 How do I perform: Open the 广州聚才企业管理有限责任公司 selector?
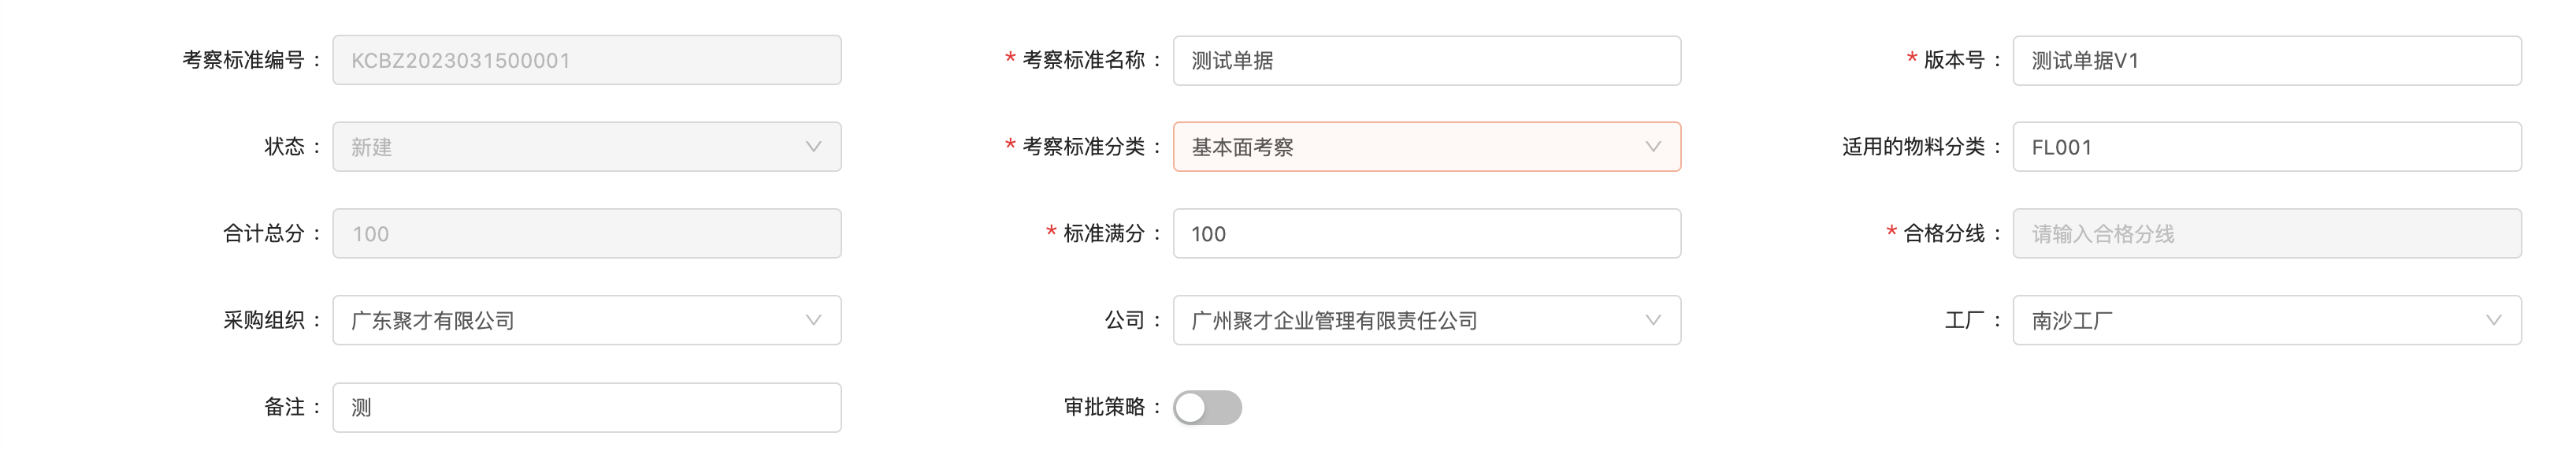point(1400,320)
